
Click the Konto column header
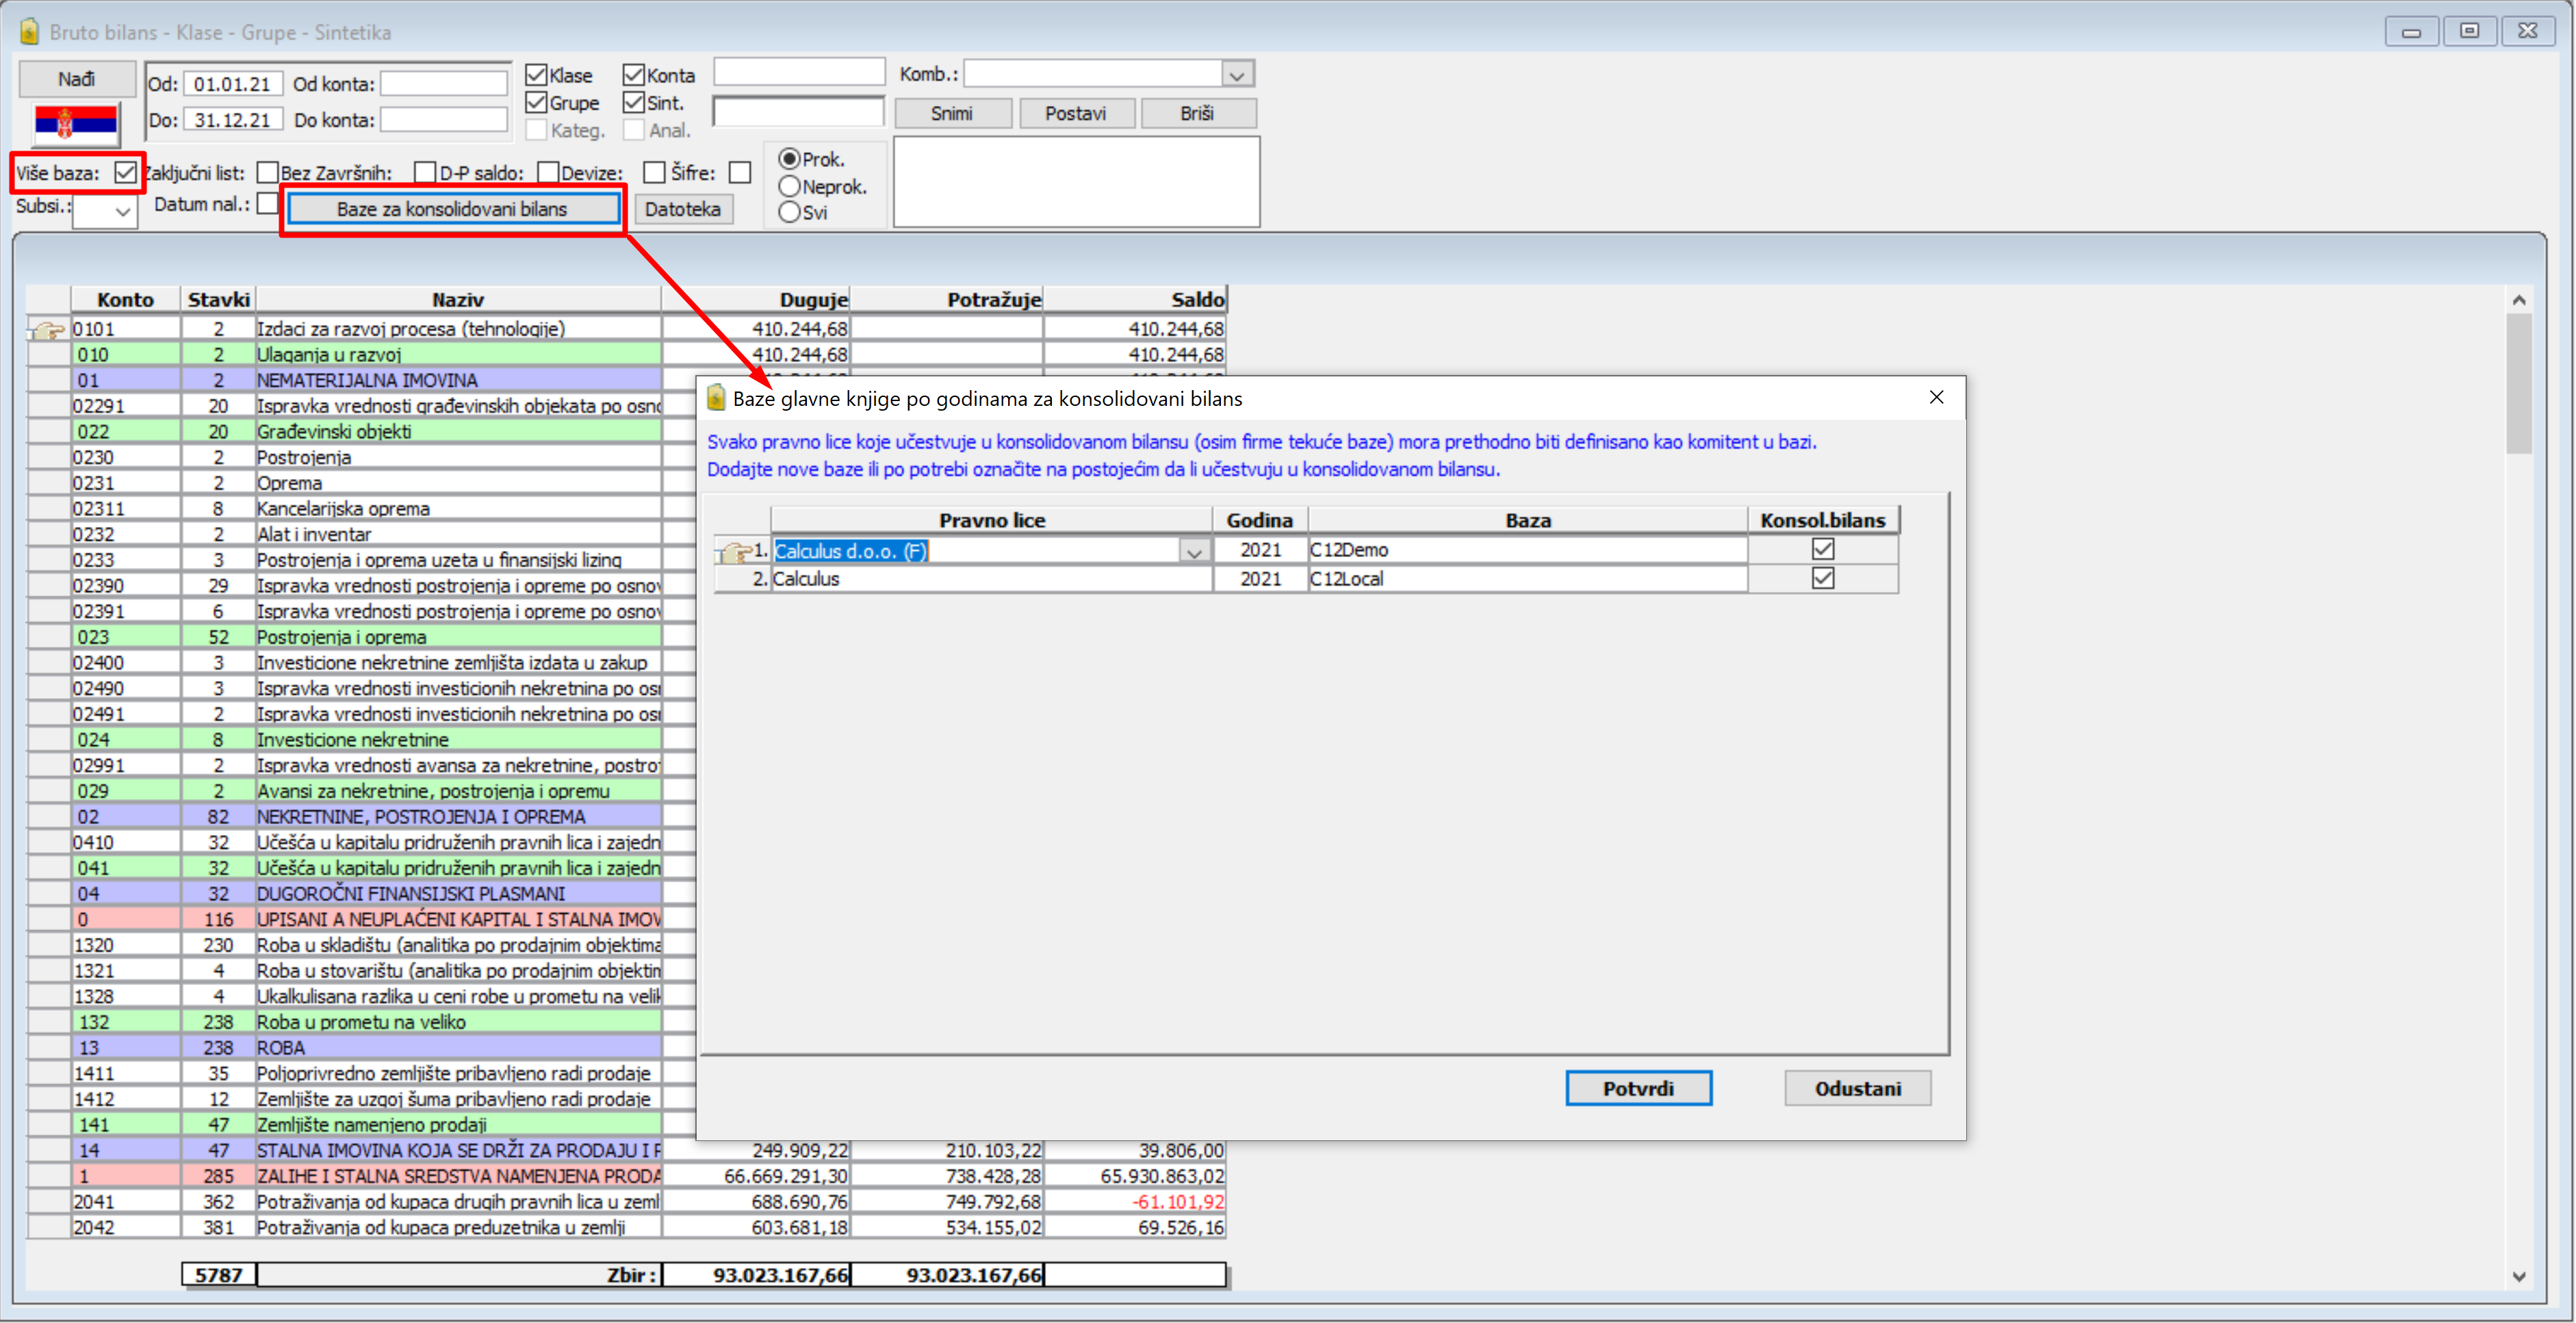[x=125, y=299]
